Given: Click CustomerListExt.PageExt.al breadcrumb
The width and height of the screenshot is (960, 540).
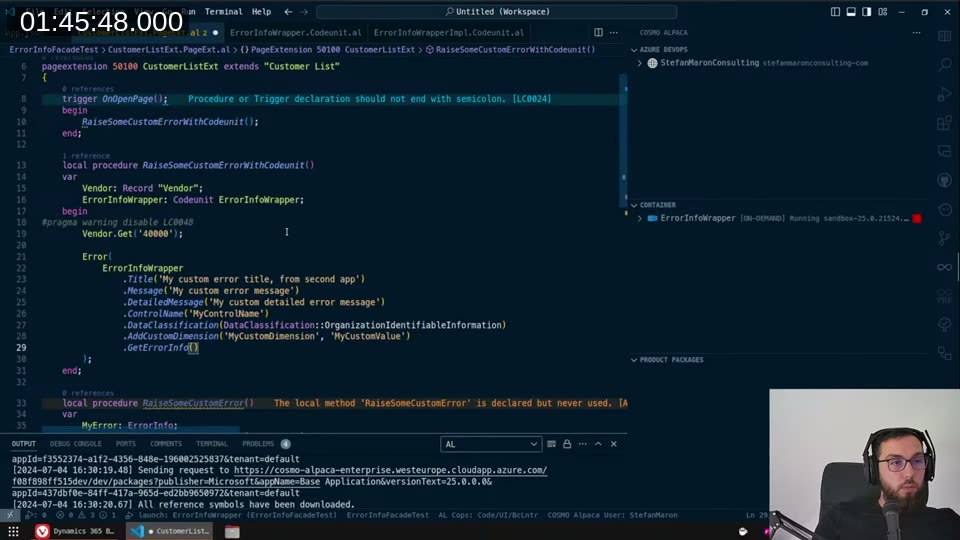Looking at the screenshot, I should (x=169, y=50).
